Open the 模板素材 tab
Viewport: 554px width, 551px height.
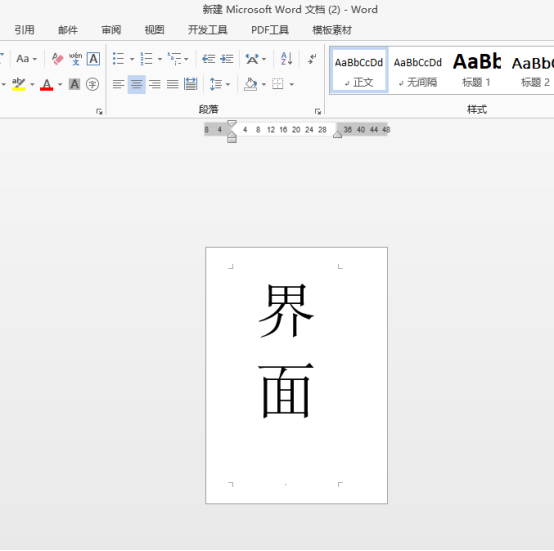click(332, 30)
